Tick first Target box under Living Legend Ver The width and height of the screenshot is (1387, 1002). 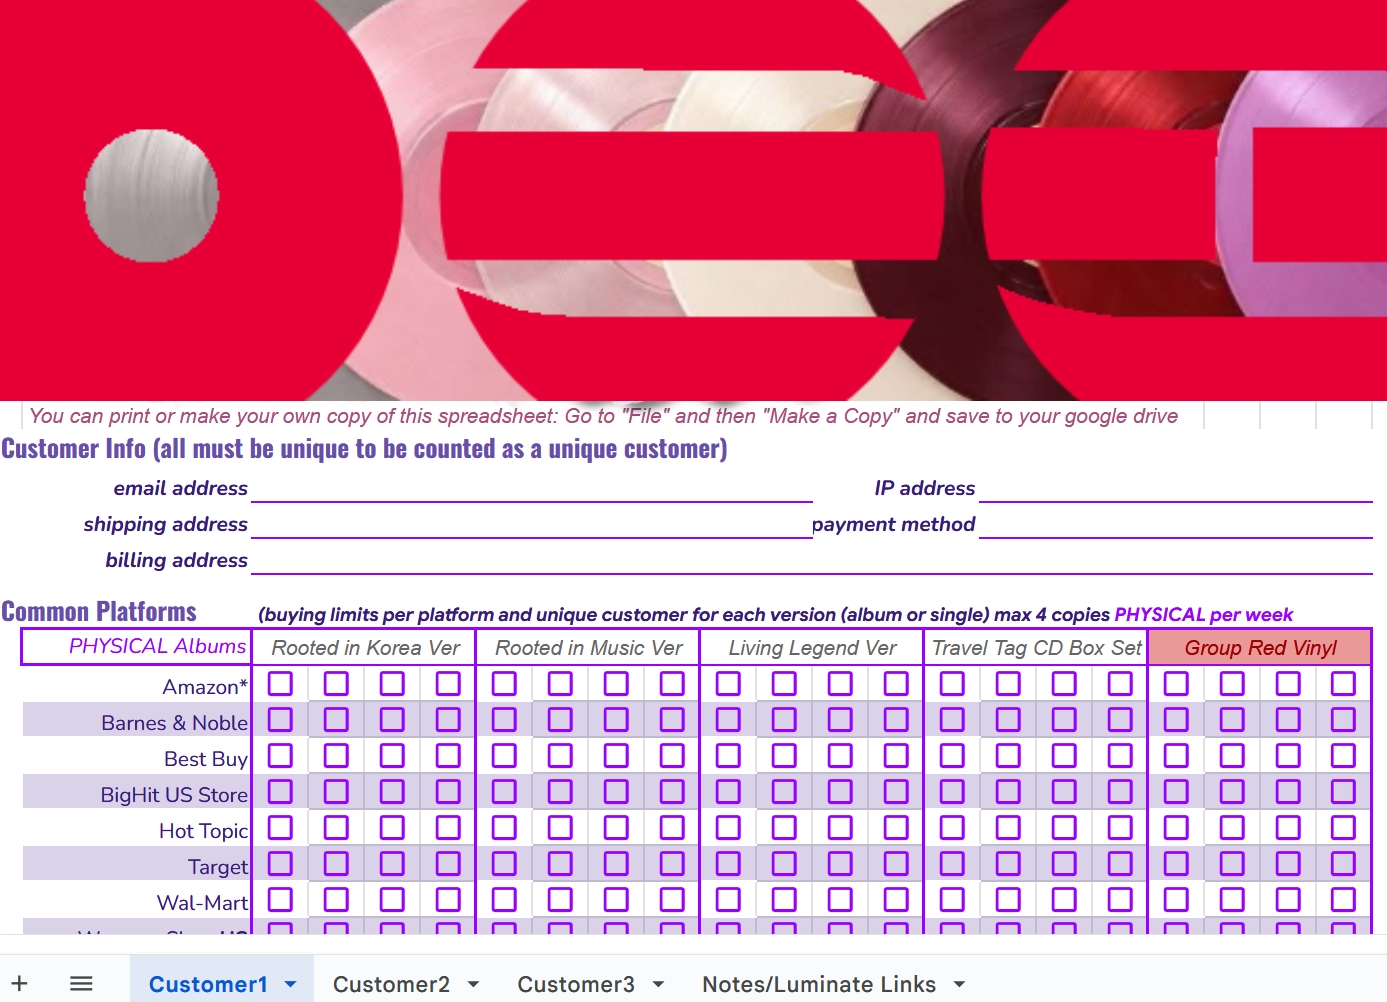point(728,863)
